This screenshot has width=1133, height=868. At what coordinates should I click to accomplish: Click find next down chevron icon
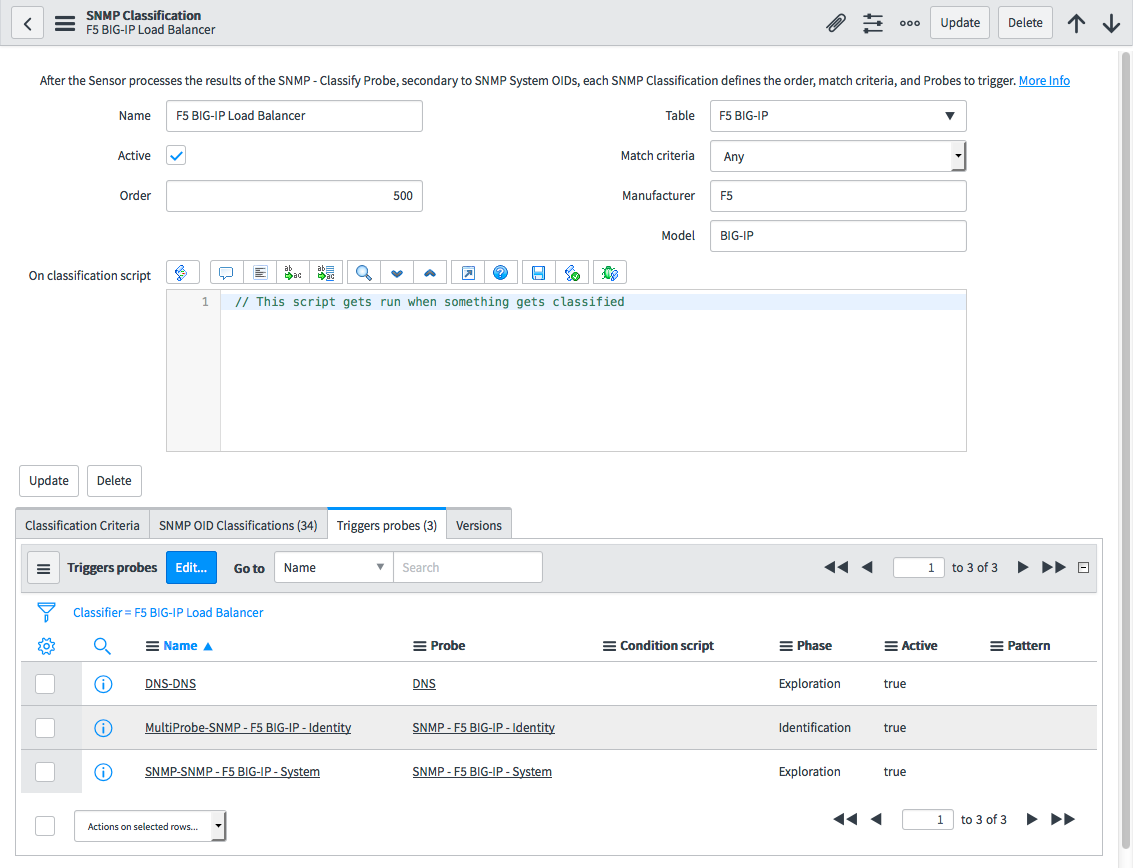coord(397,272)
